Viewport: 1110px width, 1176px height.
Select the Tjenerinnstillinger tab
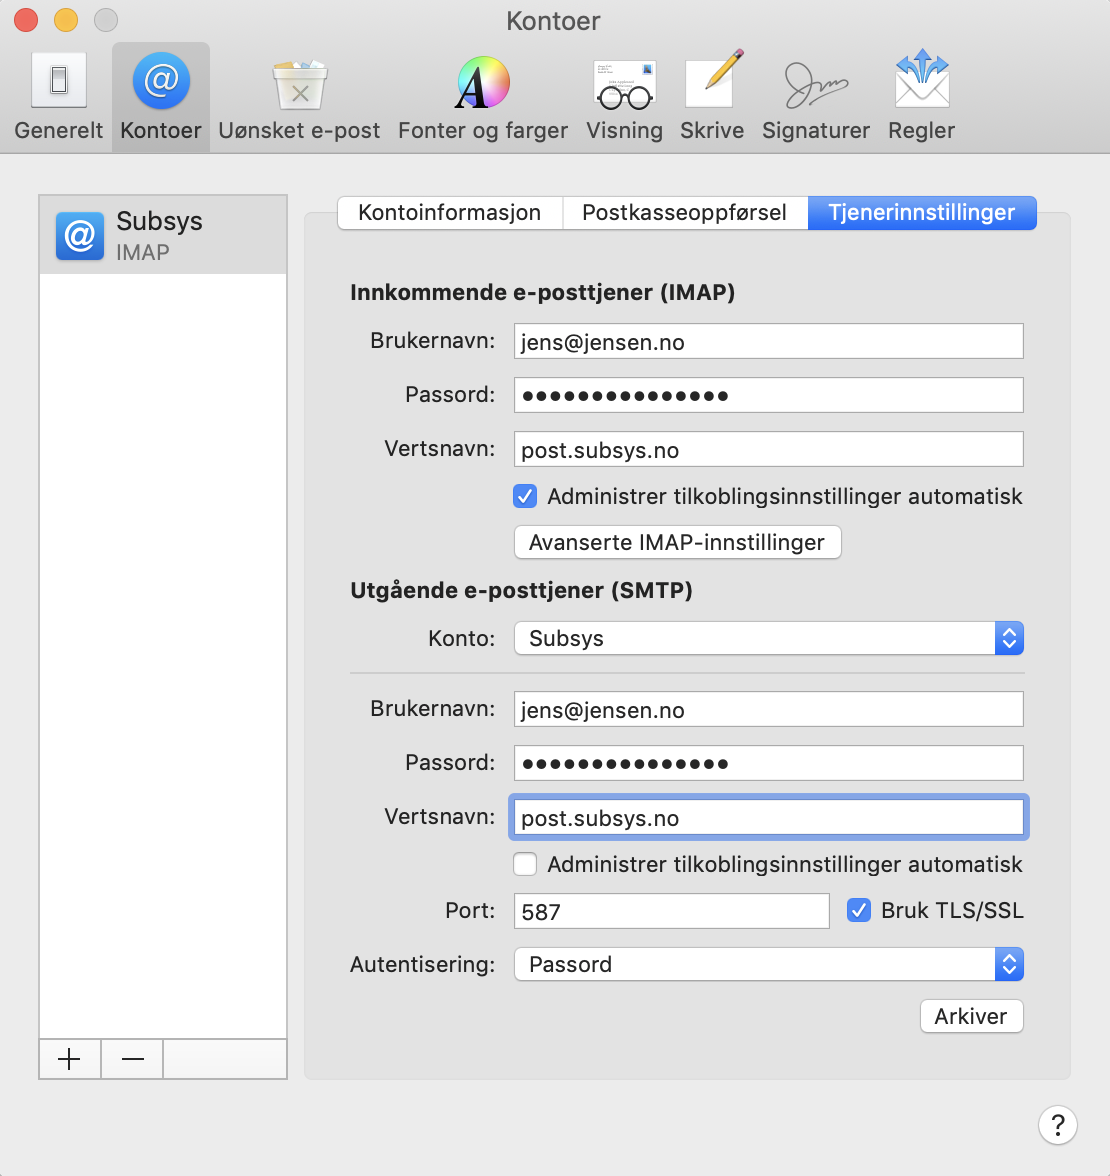coord(922,213)
